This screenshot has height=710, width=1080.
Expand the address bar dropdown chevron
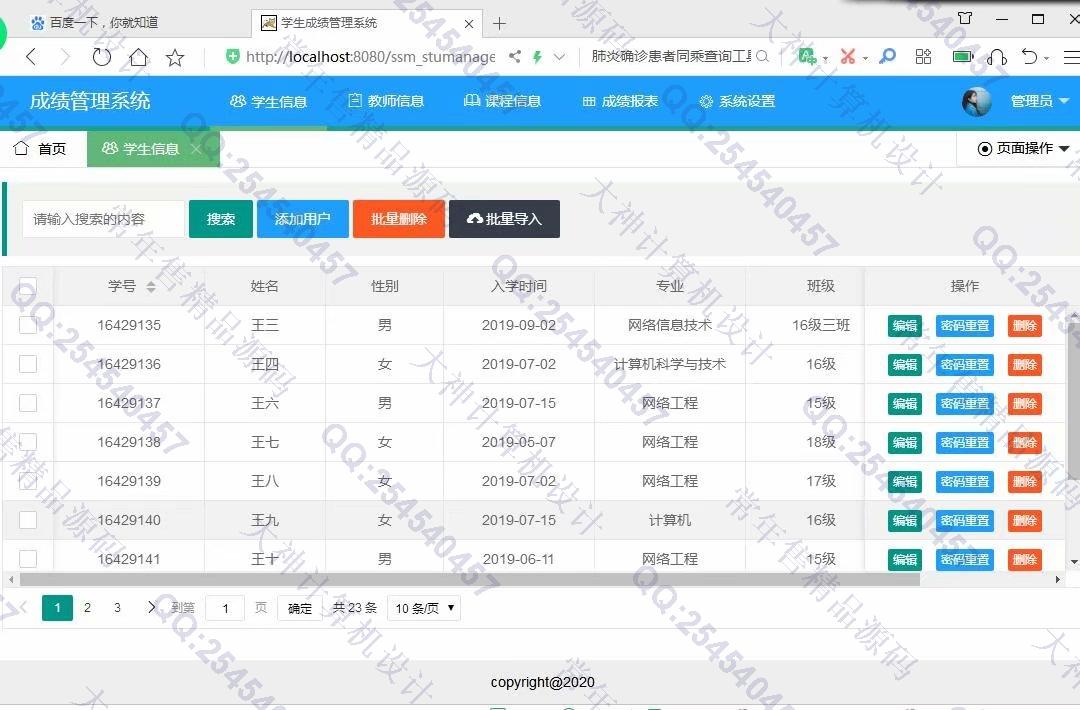pyautogui.click(x=559, y=56)
